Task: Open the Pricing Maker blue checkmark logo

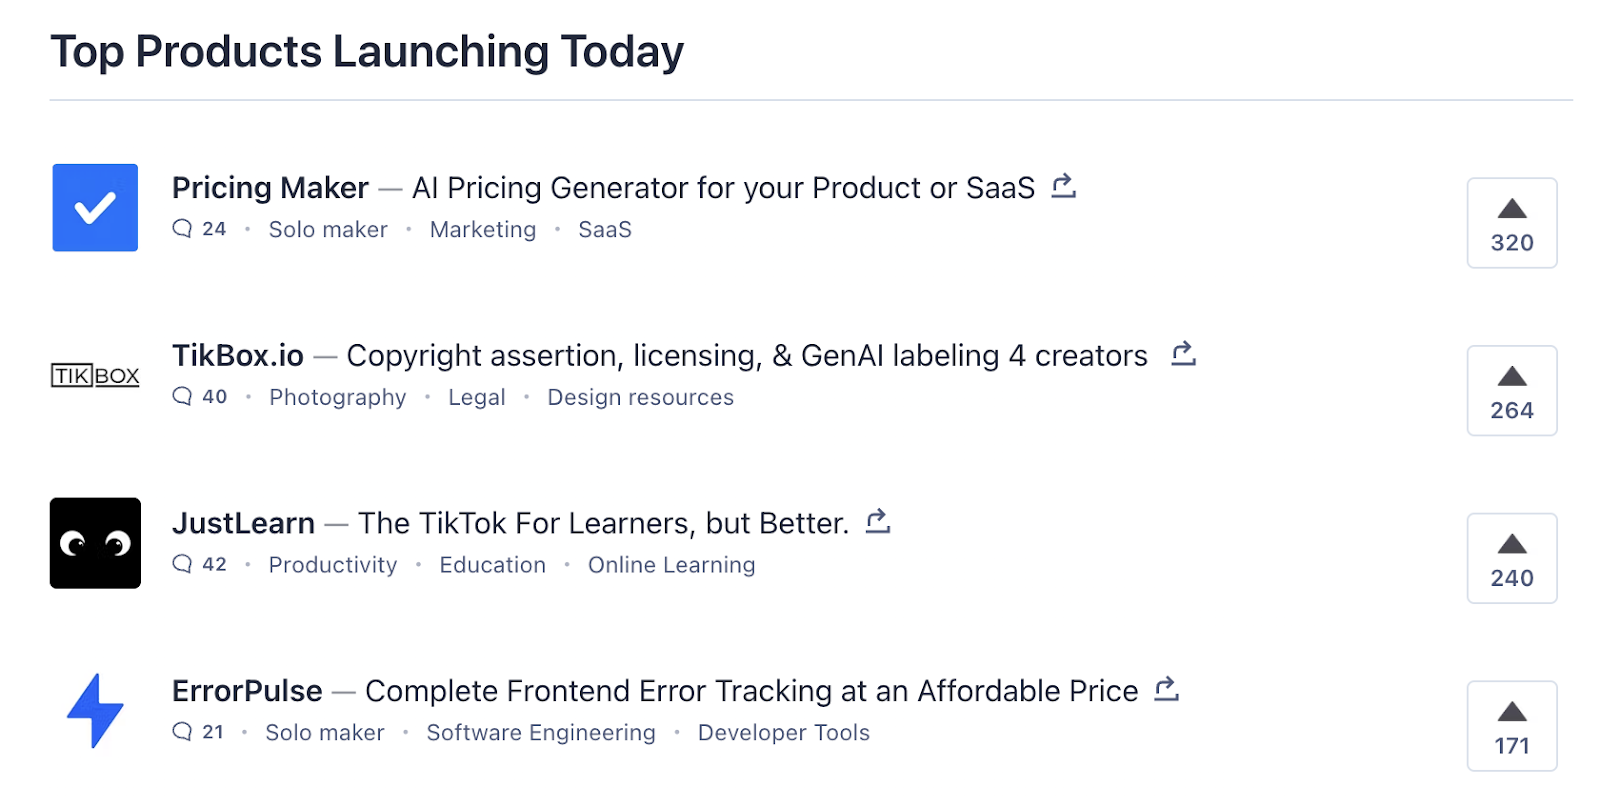Action: [95, 208]
